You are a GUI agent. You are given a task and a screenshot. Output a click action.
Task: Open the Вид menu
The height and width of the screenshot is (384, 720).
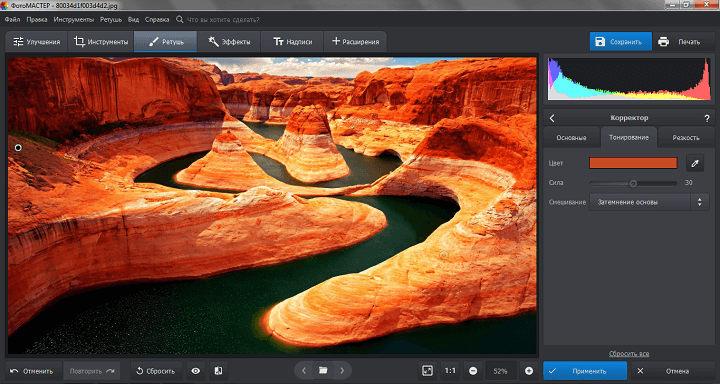(x=133, y=20)
